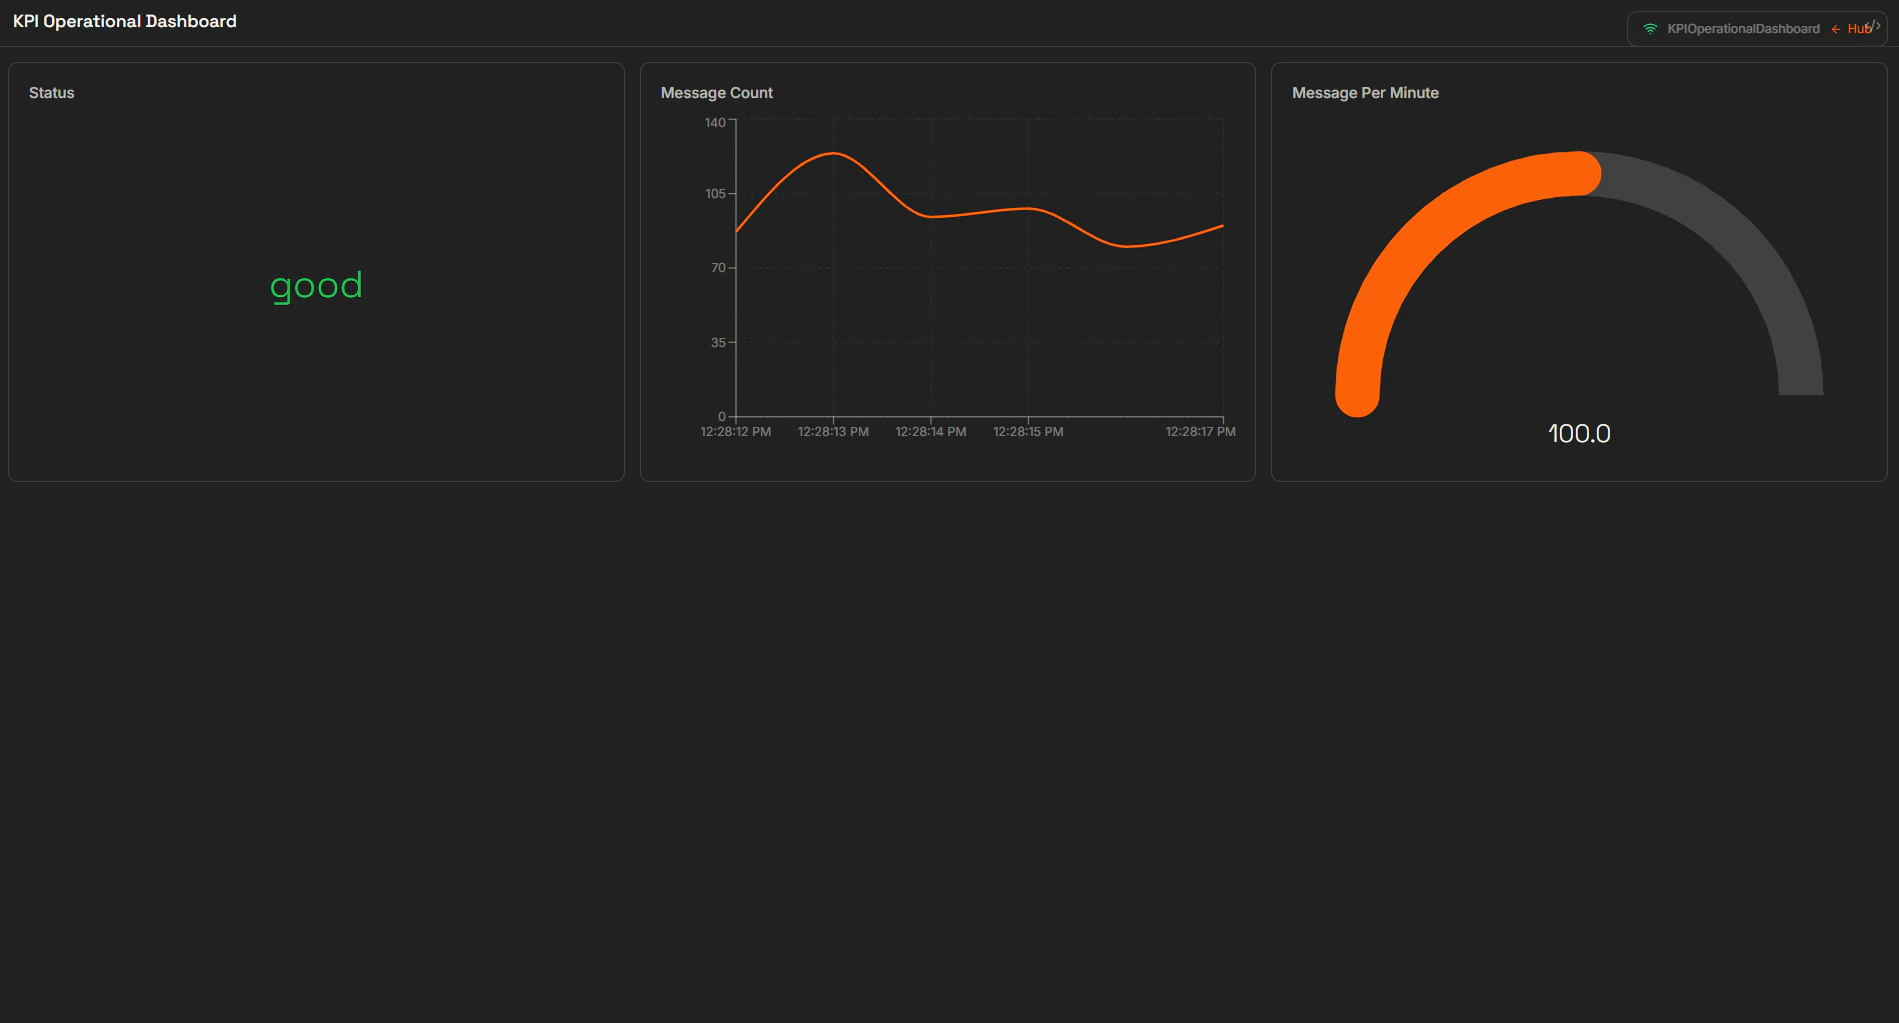This screenshot has width=1899, height=1023.
Task: Click the 12:28:14 PM axis timestamp
Action: pyautogui.click(x=930, y=431)
